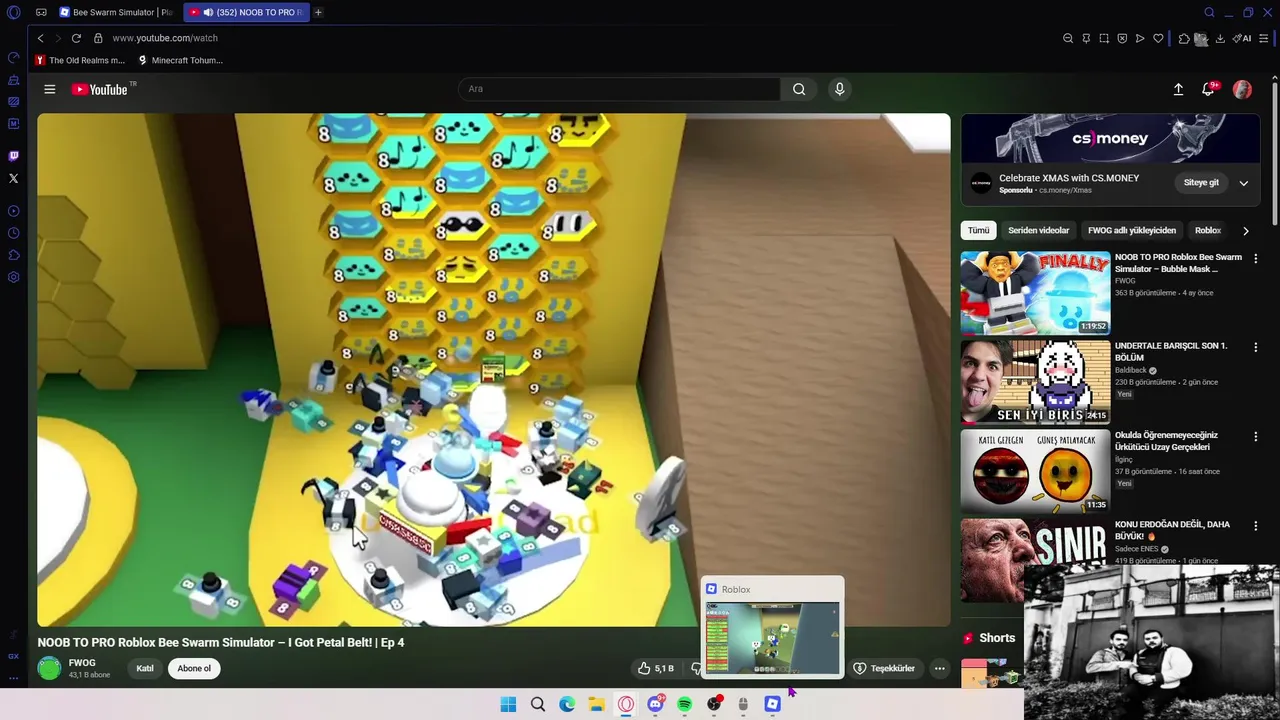The image size is (1280, 720).
Task: Open the Minecraft Tohum bookmark
Action: click(x=180, y=60)
